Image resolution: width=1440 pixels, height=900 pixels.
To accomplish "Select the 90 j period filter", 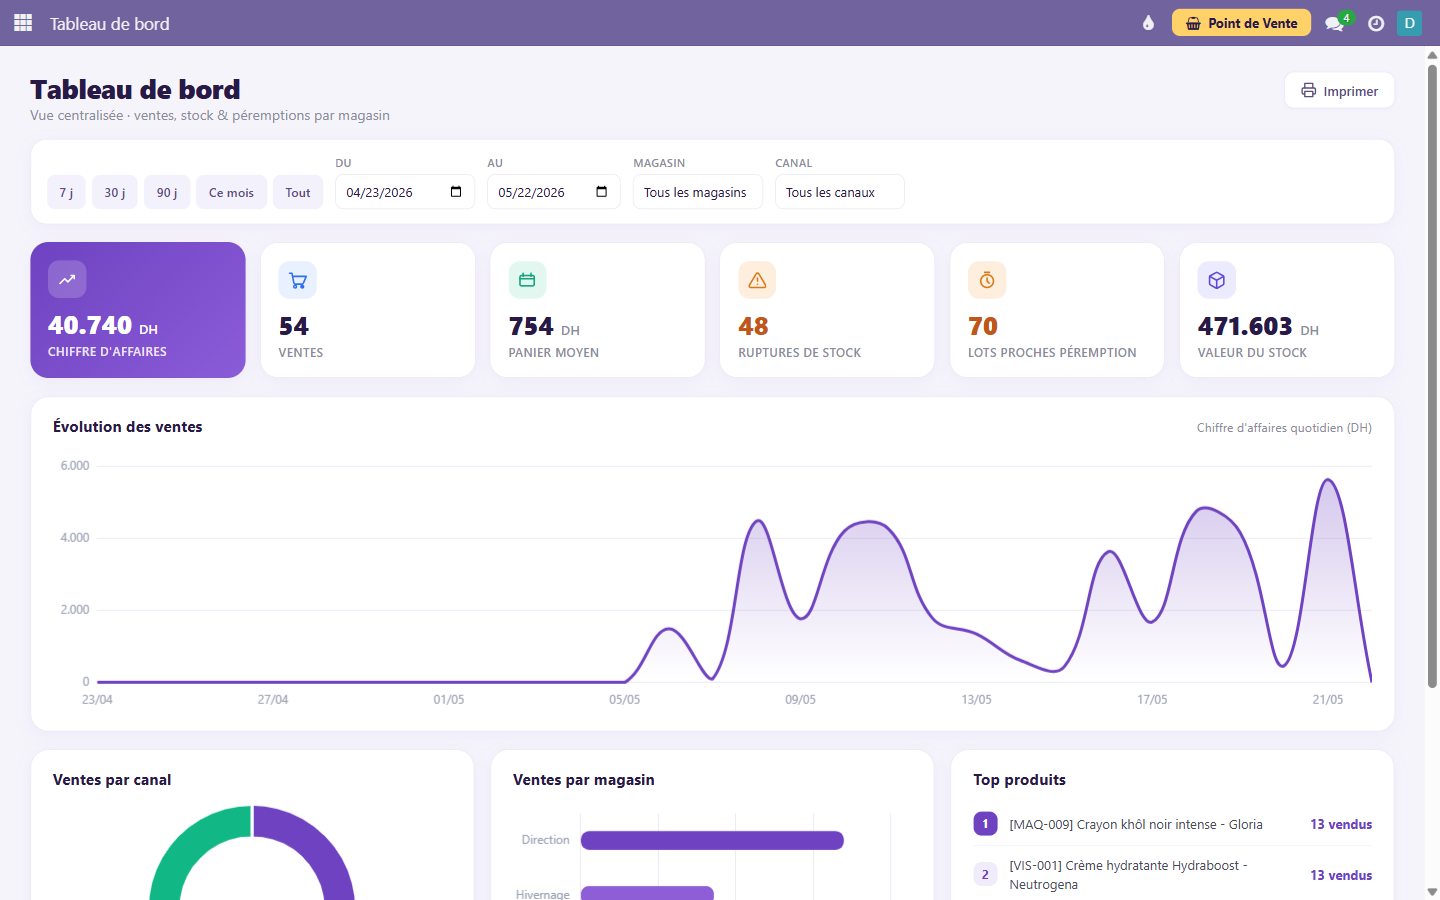I will pos(167,192).
